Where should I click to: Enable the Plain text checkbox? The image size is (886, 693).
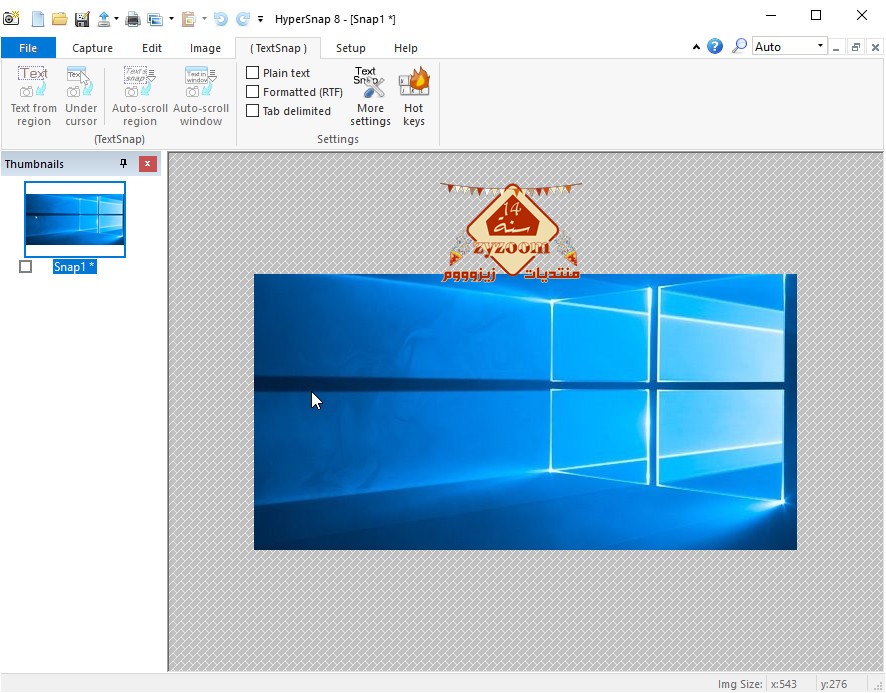[253, 73]
